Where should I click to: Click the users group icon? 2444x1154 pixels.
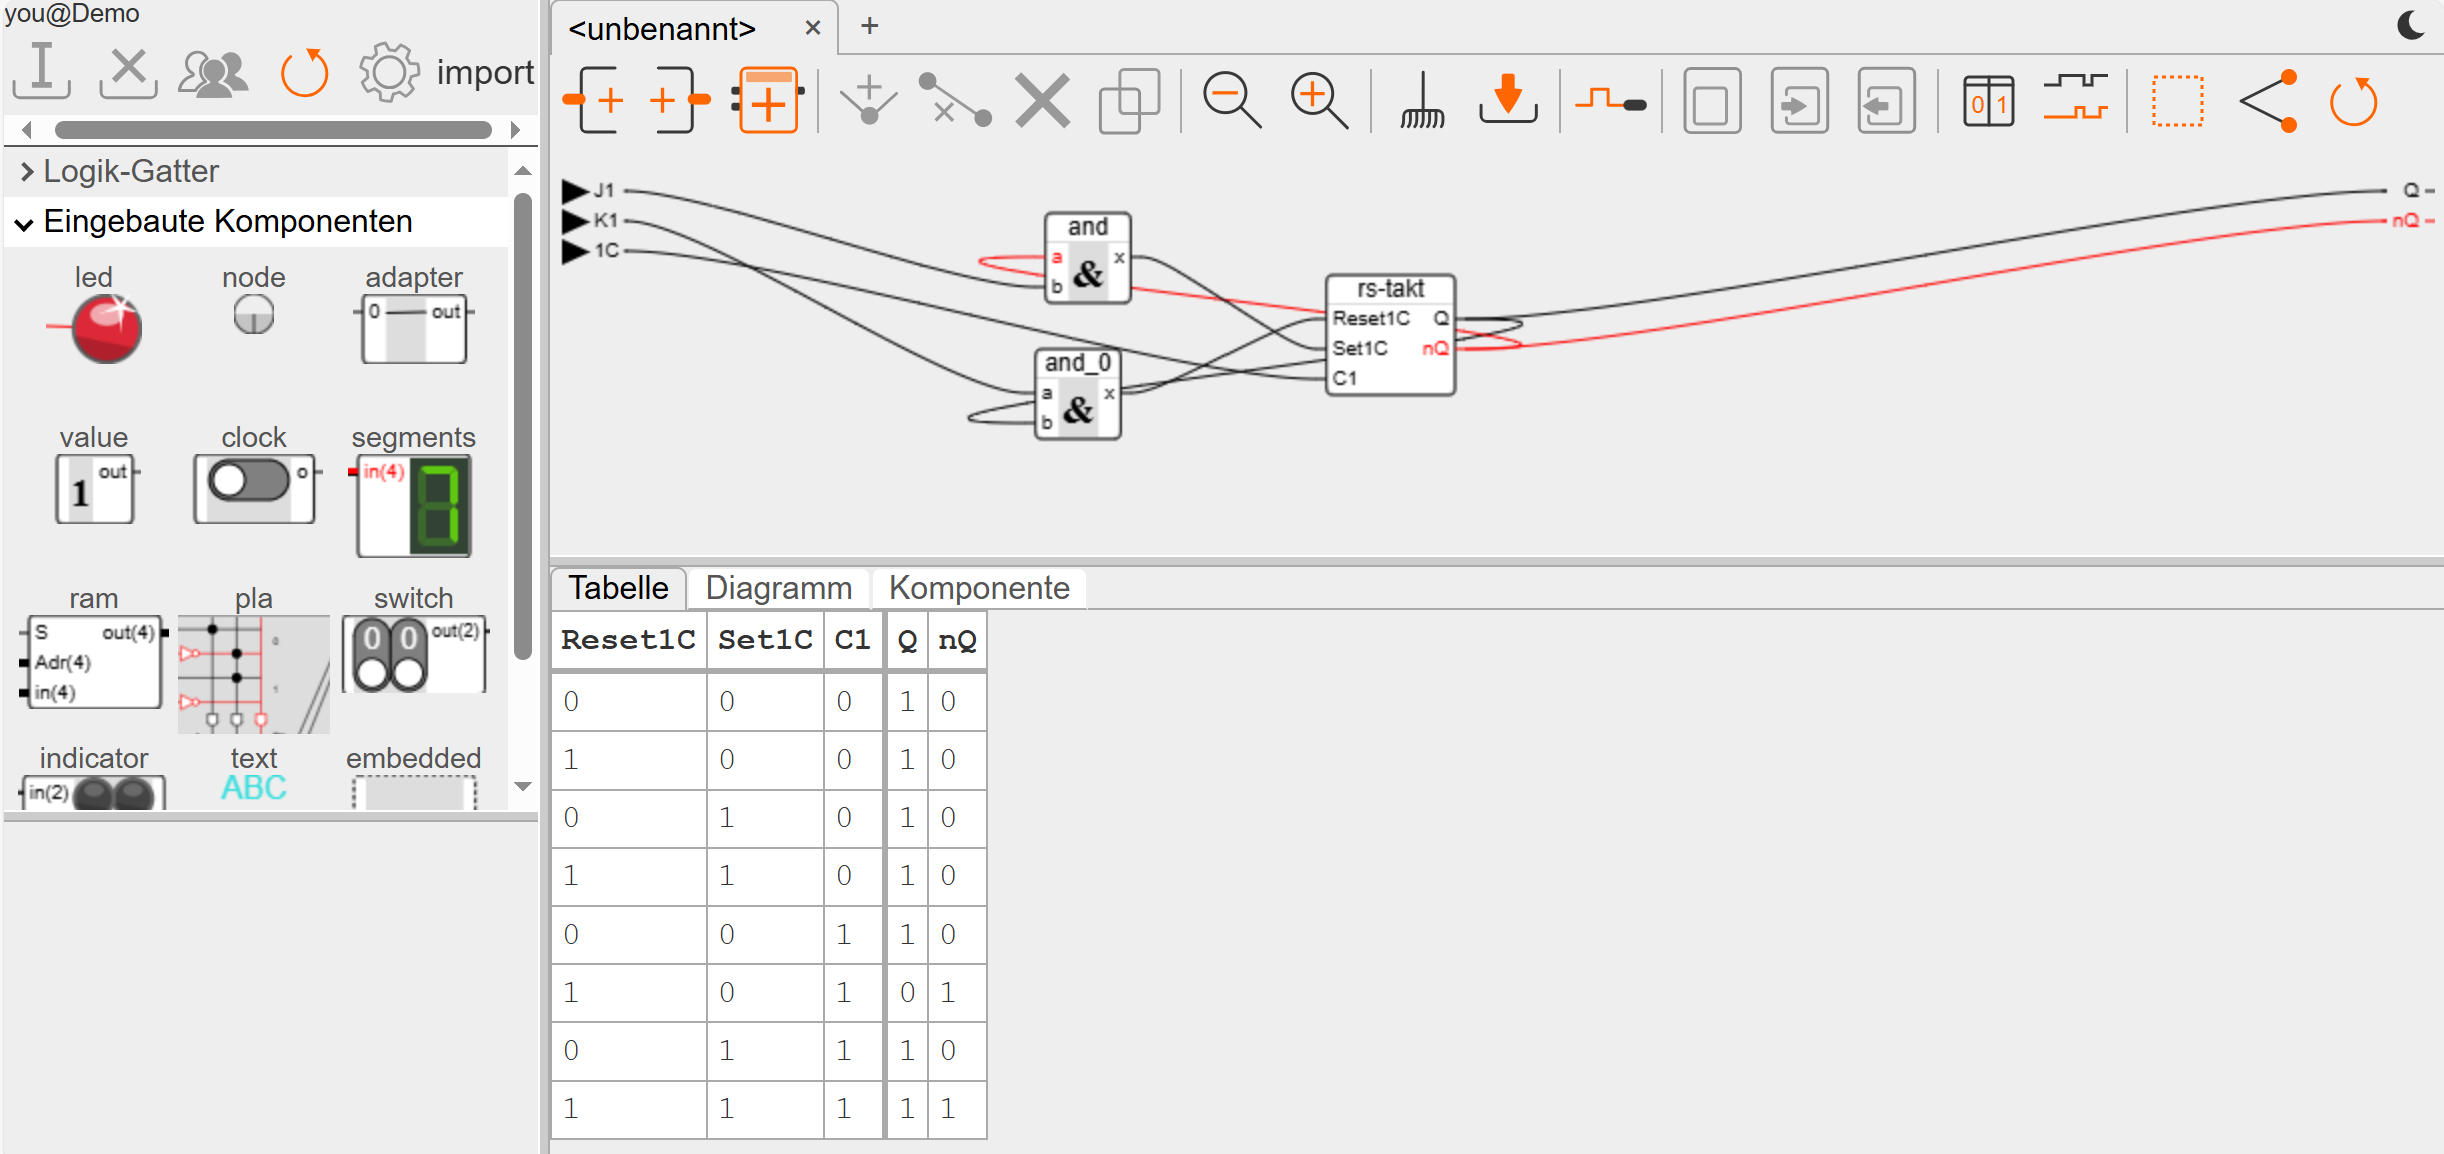pyautogui.click(x=213, y=74)
